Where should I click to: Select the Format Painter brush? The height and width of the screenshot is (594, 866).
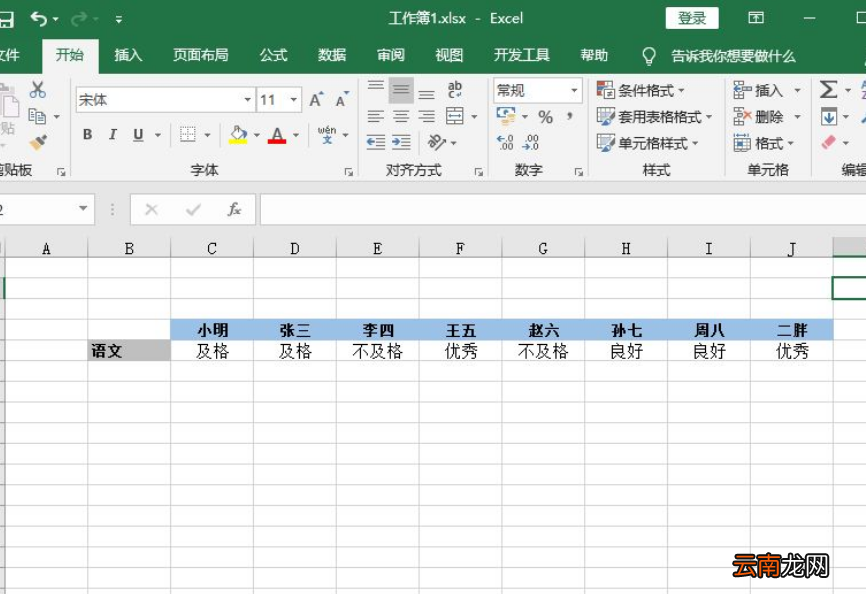[38, 142]
